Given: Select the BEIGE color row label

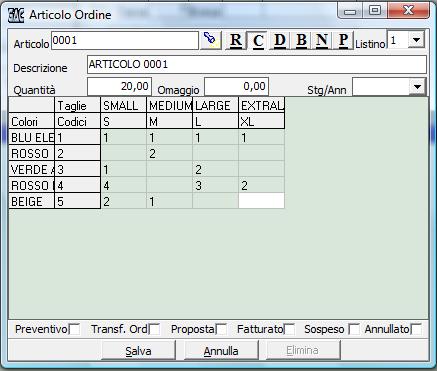Looking at the screenshot, I should (32, 201).
